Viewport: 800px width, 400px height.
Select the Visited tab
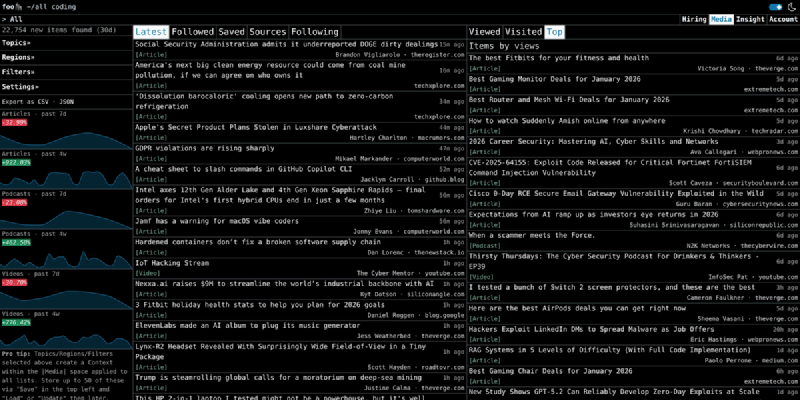[523, 32]
